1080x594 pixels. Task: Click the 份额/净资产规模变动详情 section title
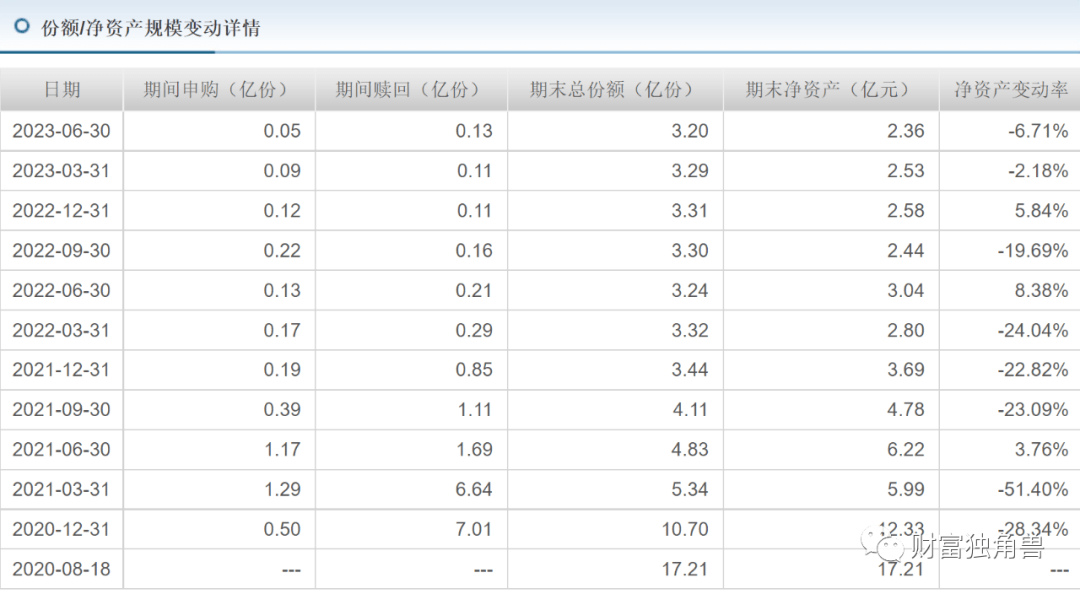point(150,28)
